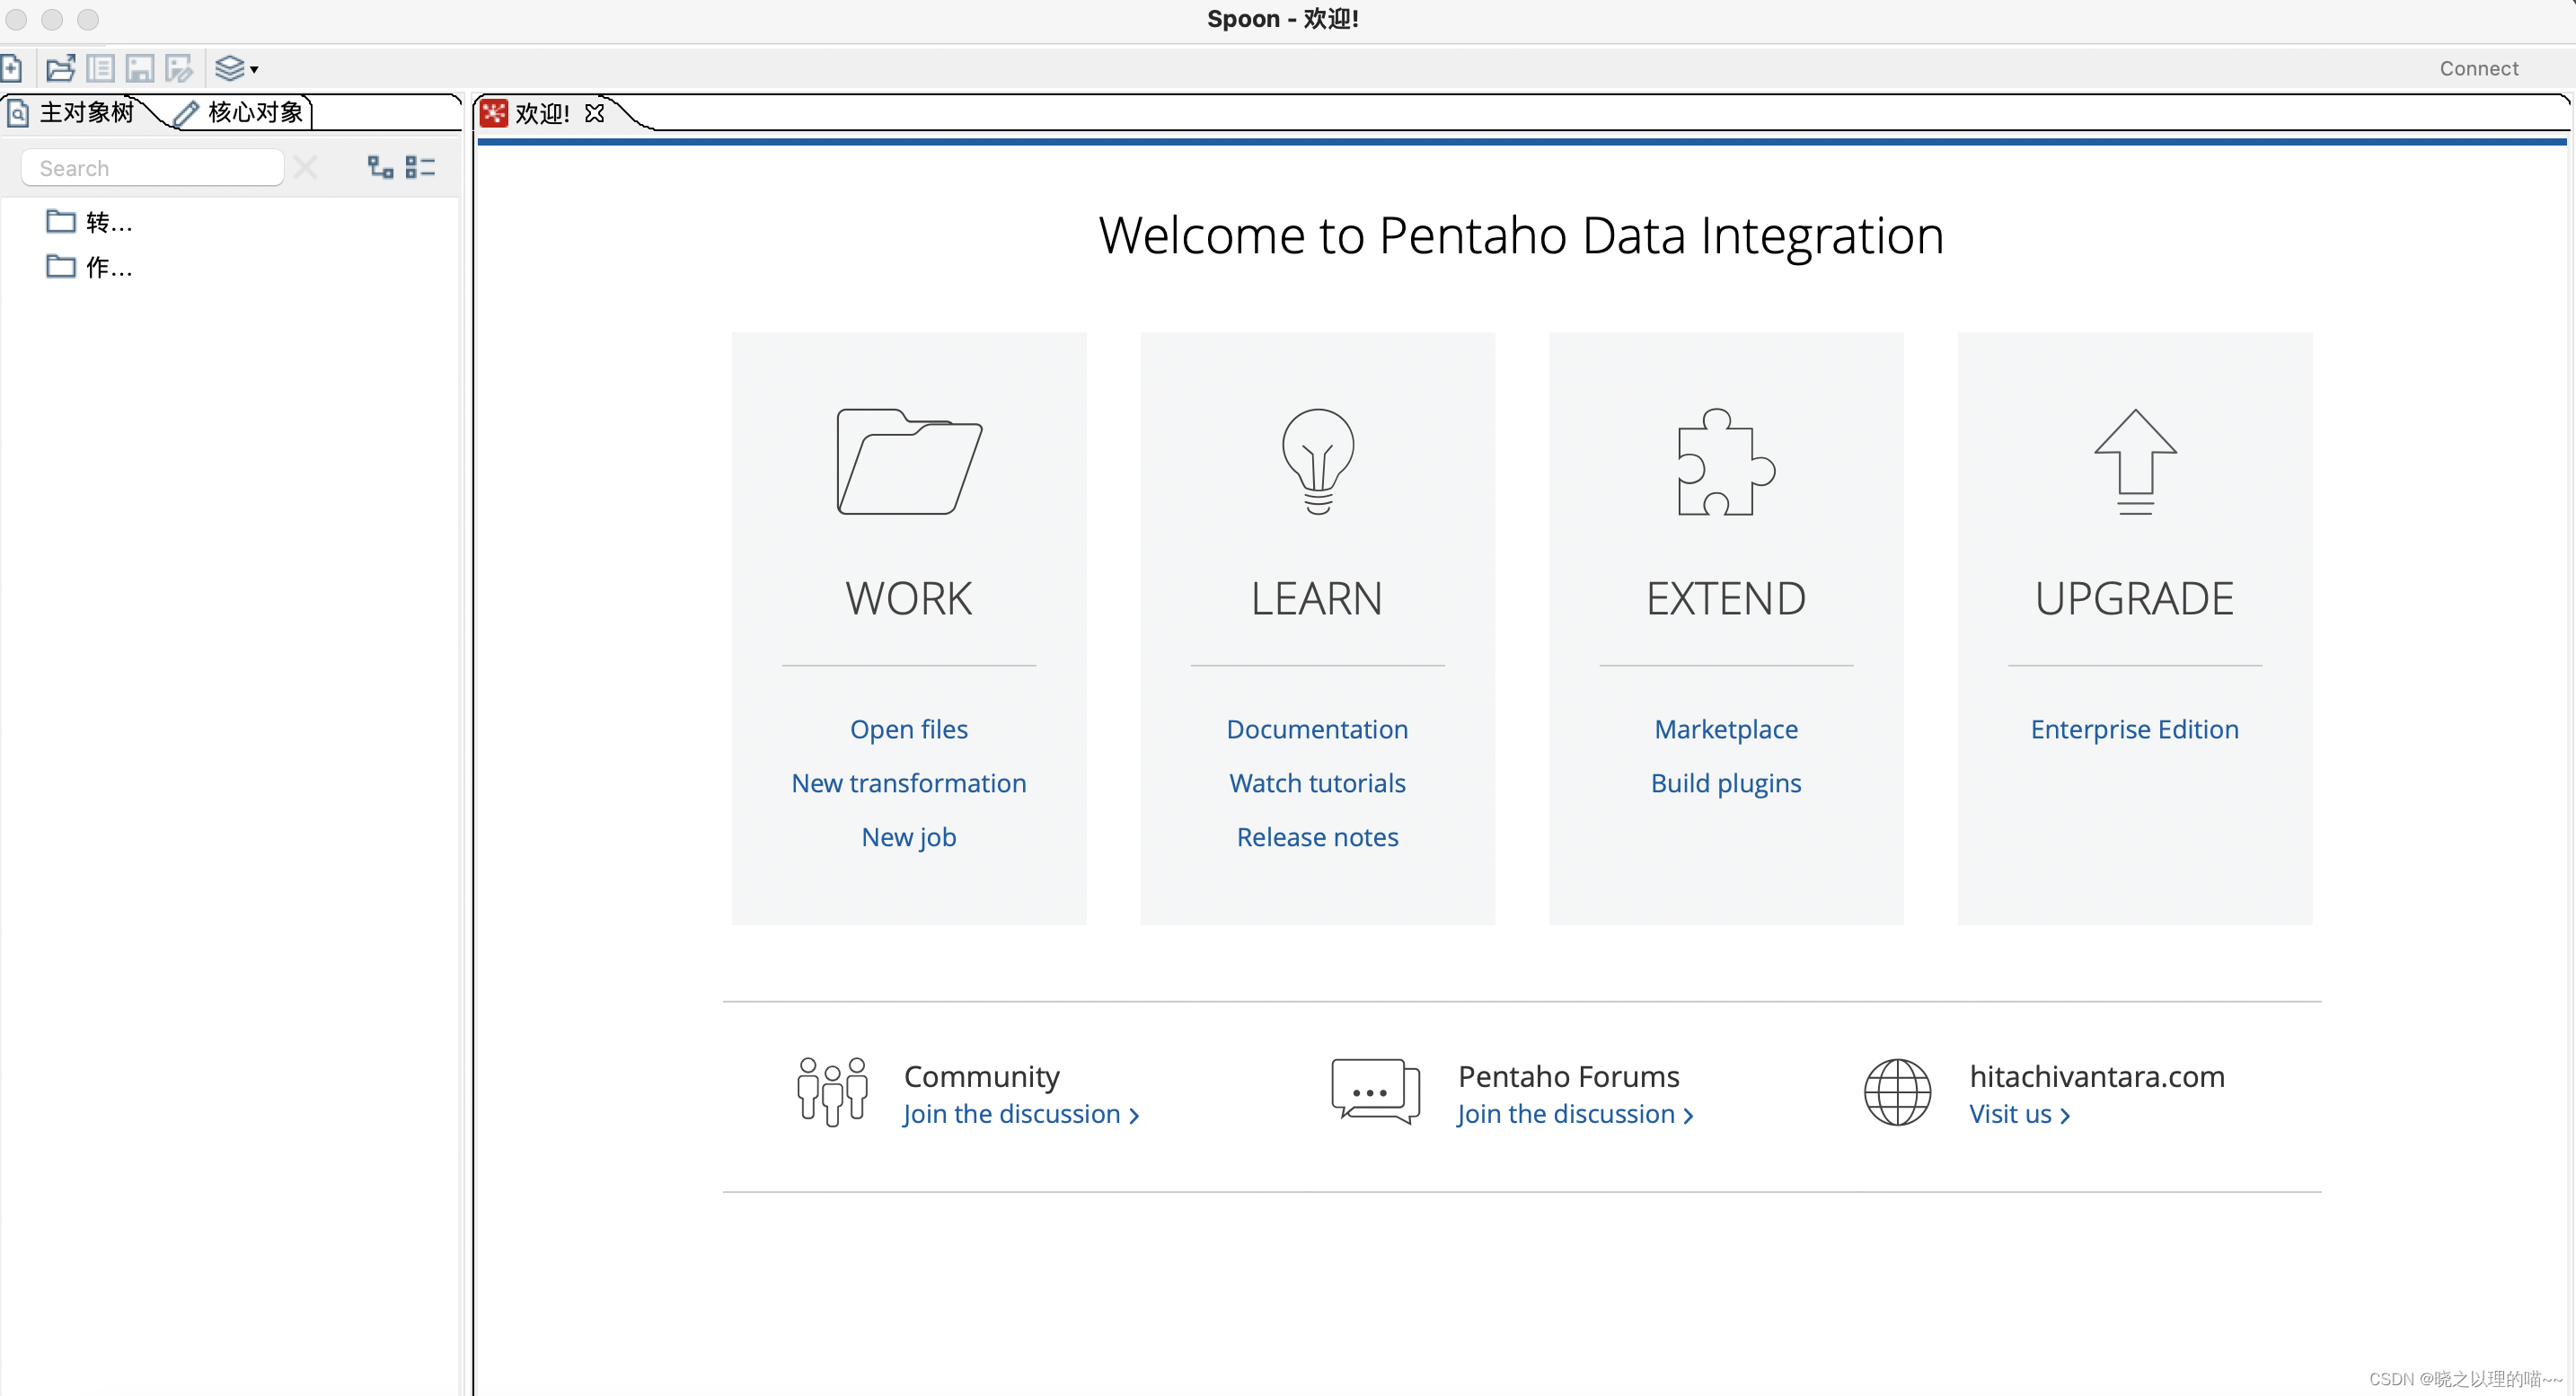Screen dimensions: 2576x1396
Task: Open Release notes link
Action: (x=1318, y=837)
